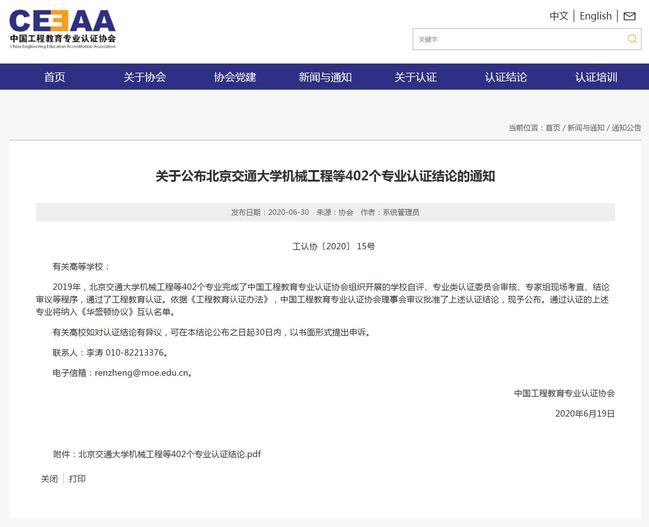This screenshot has width=649, height=527.
Task: Click the article title heading
Action: coord(325,176)
